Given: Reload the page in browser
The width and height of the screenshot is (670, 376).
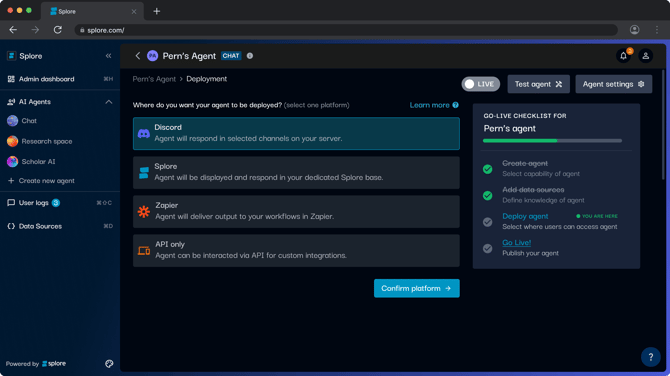Looking at the screenshot, I should [x=58, y=30].
